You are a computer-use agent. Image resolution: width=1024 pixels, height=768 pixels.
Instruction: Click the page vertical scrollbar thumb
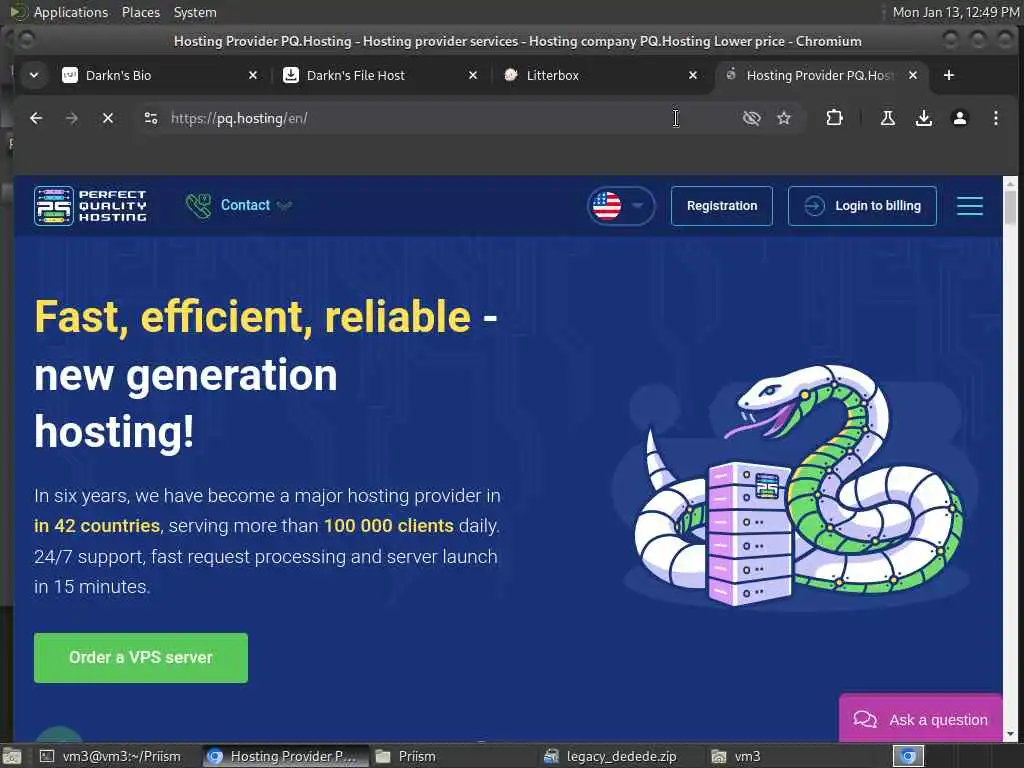click(x=1010, y=206)
